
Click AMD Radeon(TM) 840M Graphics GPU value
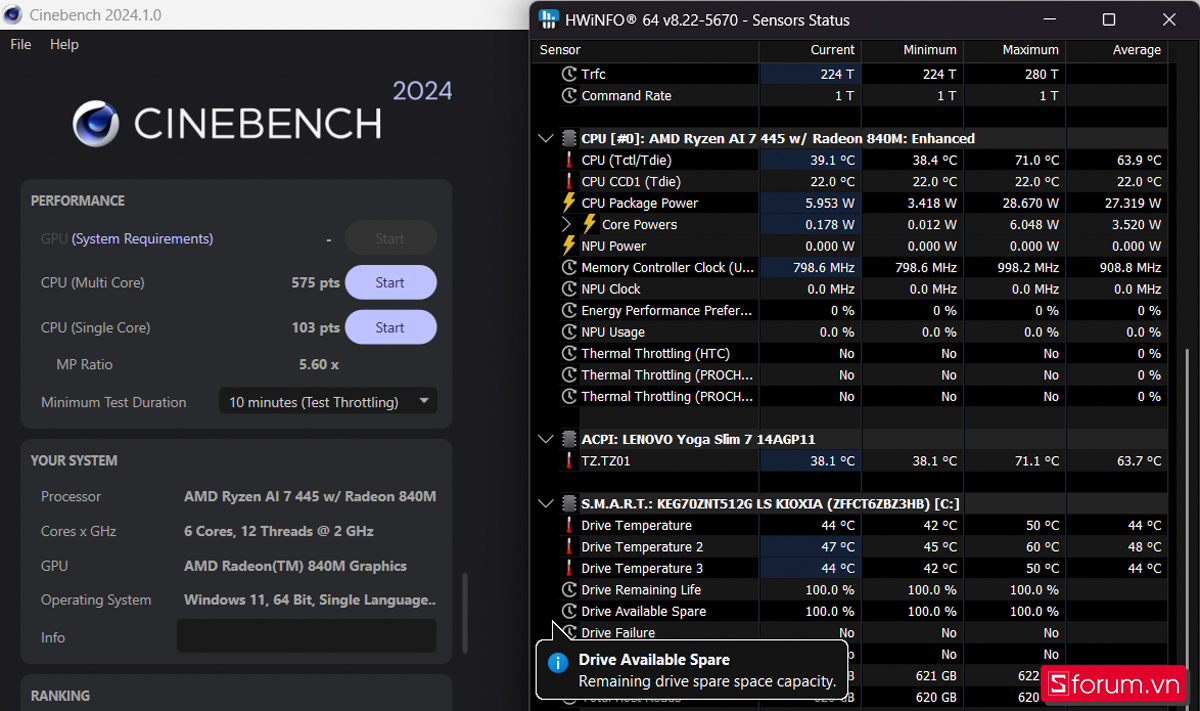point(295,566)
